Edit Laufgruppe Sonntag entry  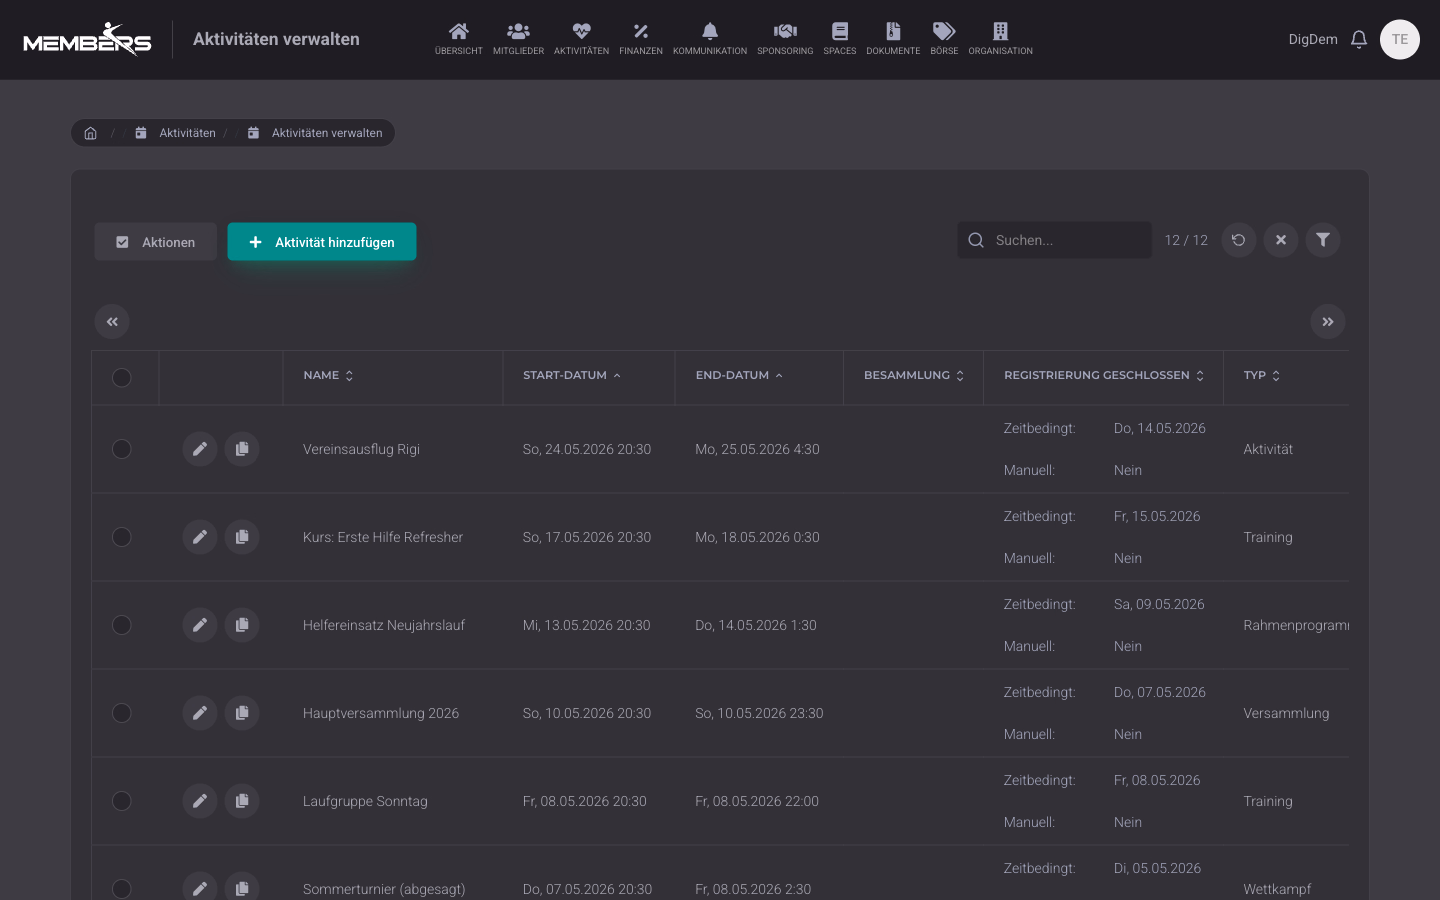point(200,801)
